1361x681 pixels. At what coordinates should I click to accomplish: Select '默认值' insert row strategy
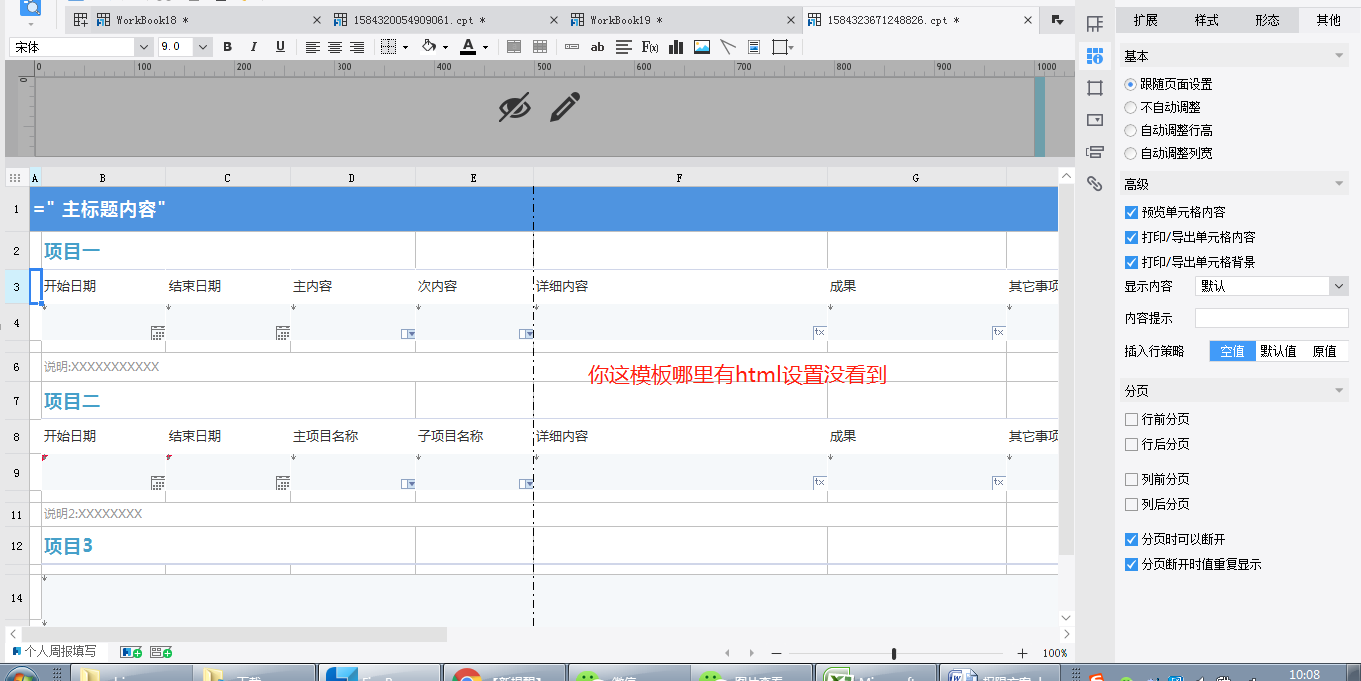coord(1278,351)
